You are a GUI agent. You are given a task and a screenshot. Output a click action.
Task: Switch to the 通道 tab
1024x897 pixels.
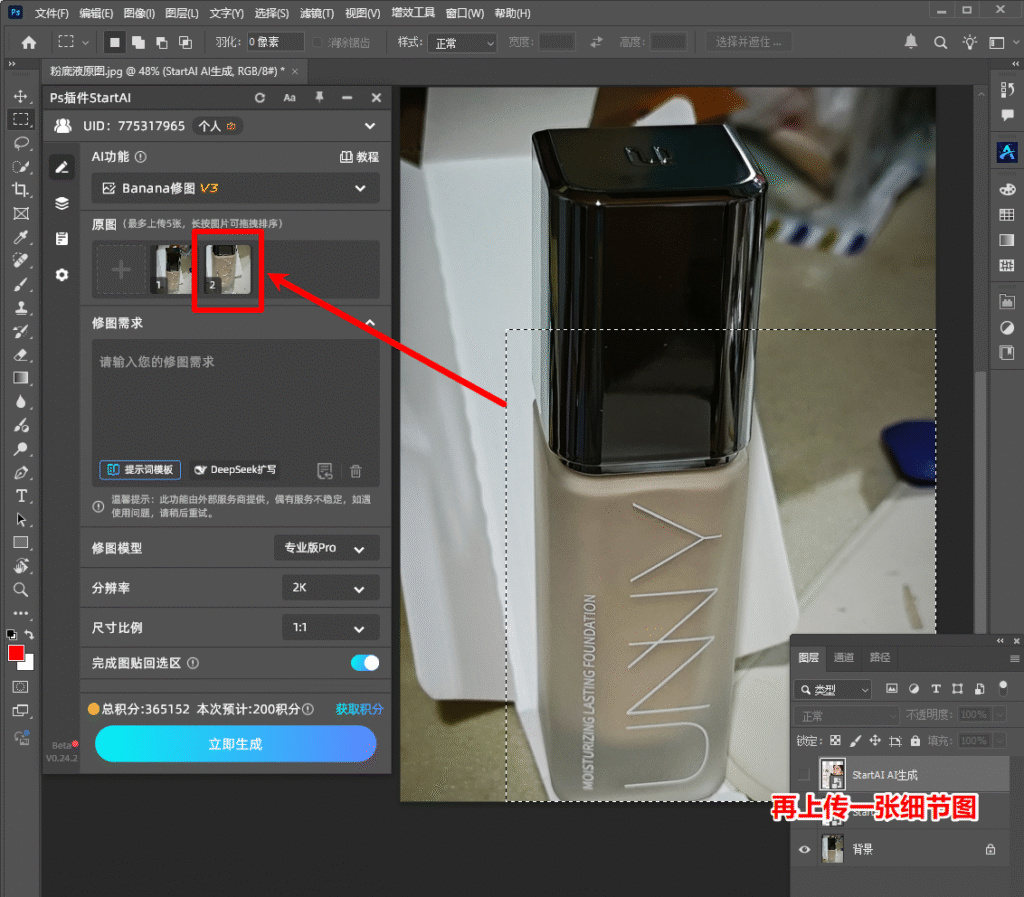[844, 657]
